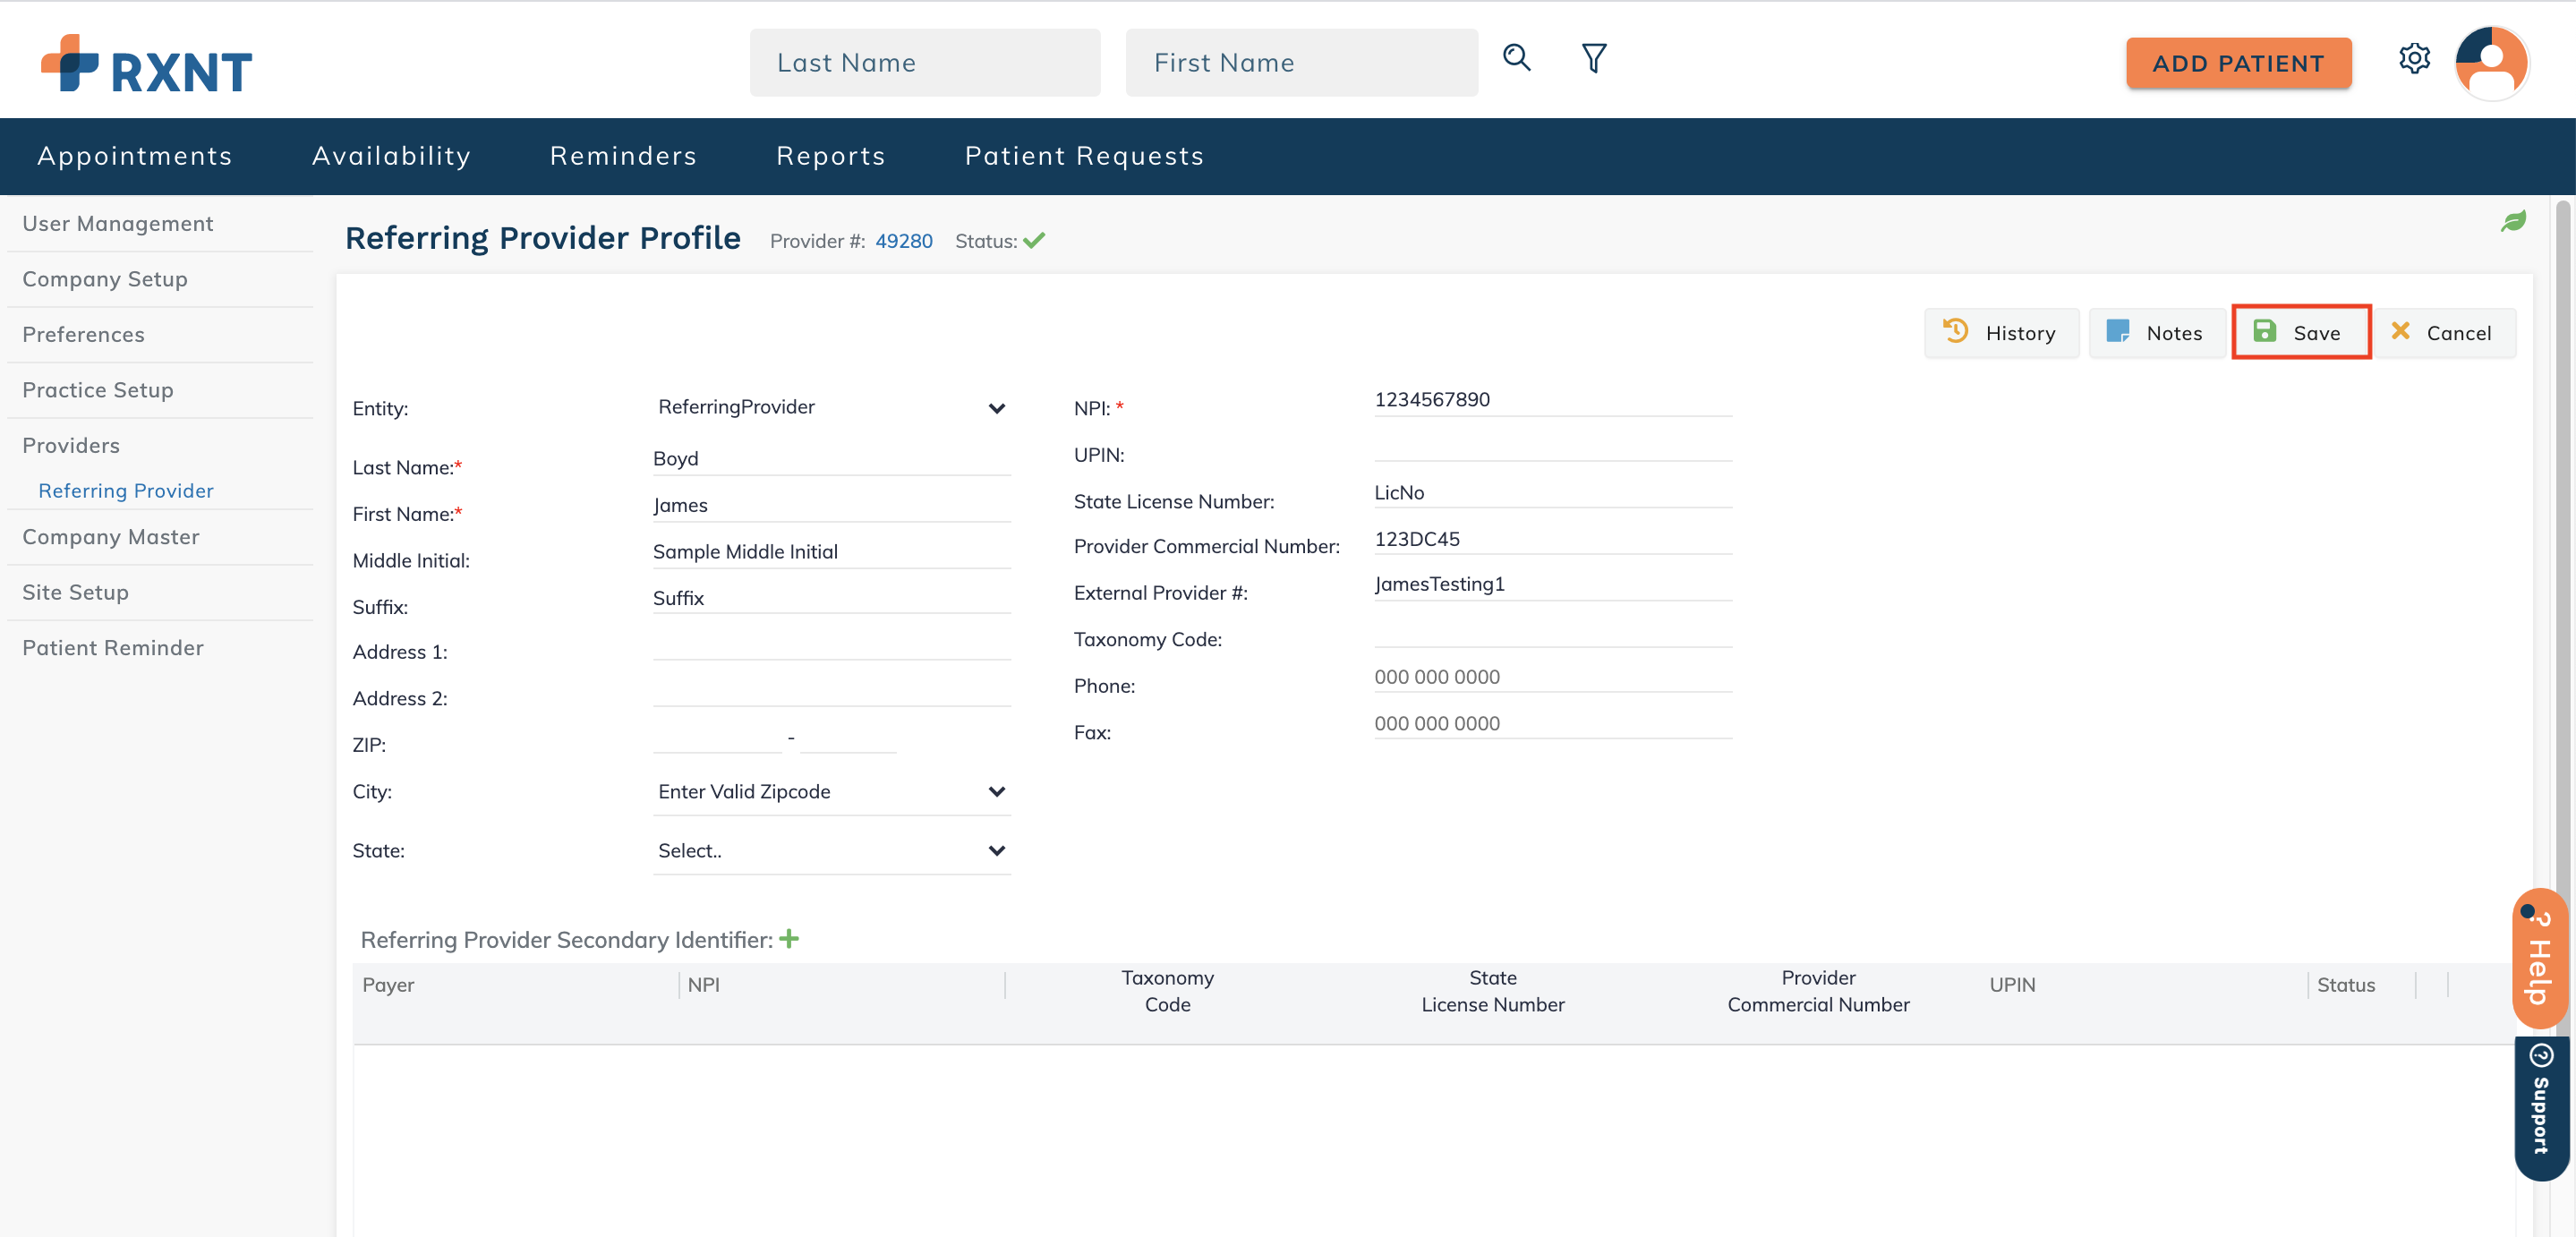Open the orange Help tab
Image resolution: width=2576 pixels, height=1237 pixels.
(2540, 958)
